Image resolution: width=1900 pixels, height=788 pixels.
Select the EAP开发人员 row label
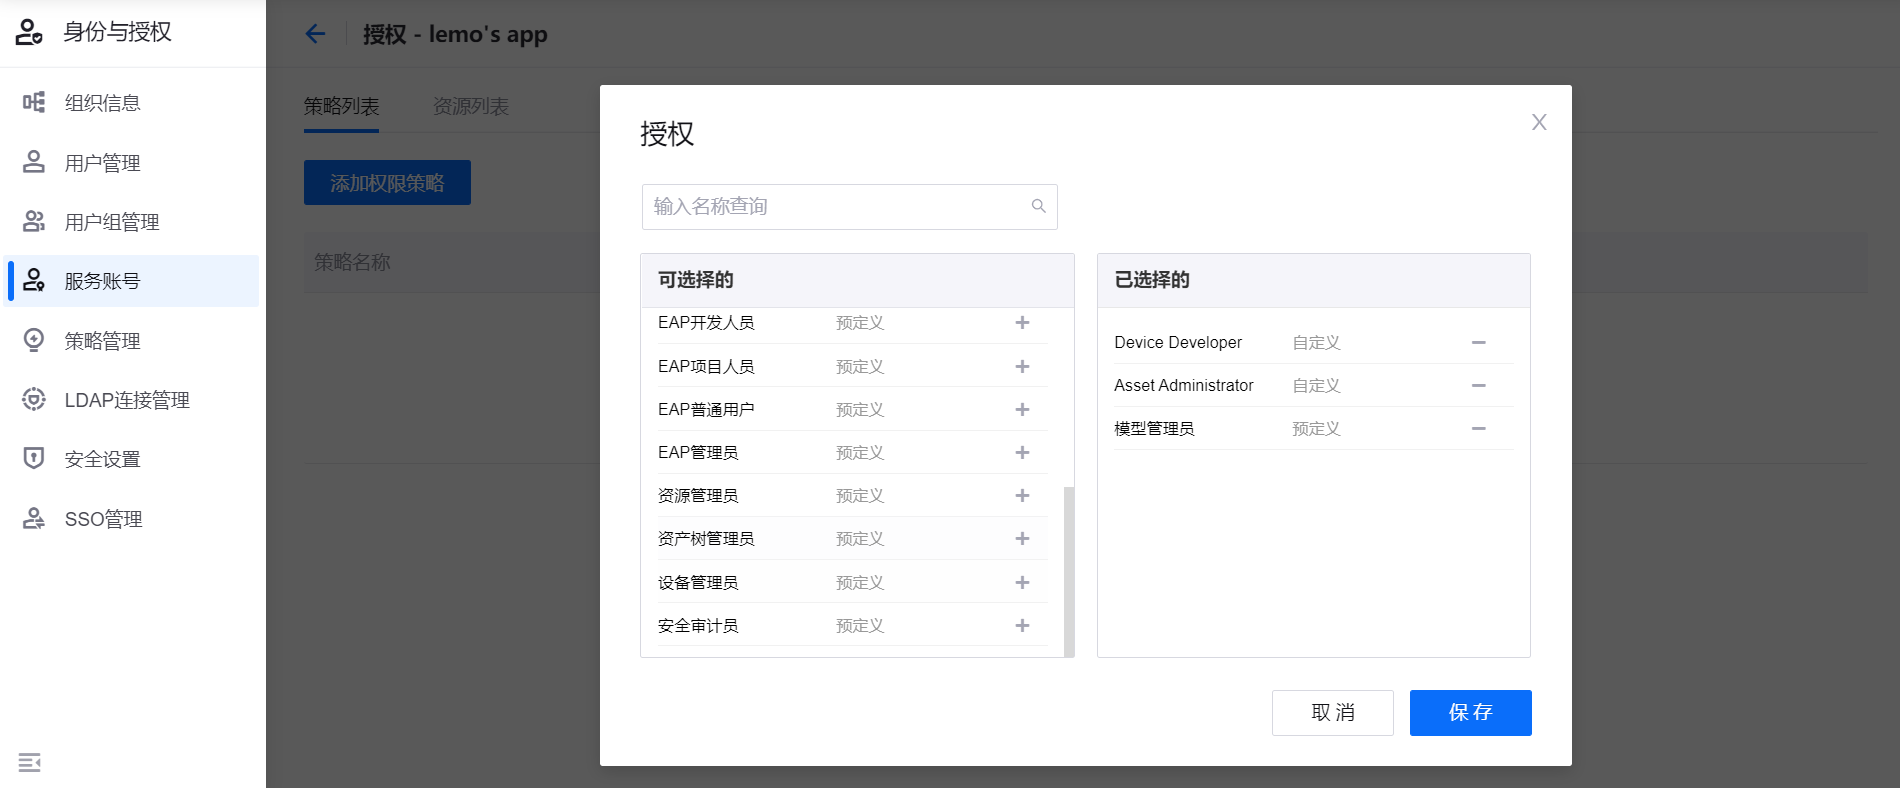coord(706,323)
